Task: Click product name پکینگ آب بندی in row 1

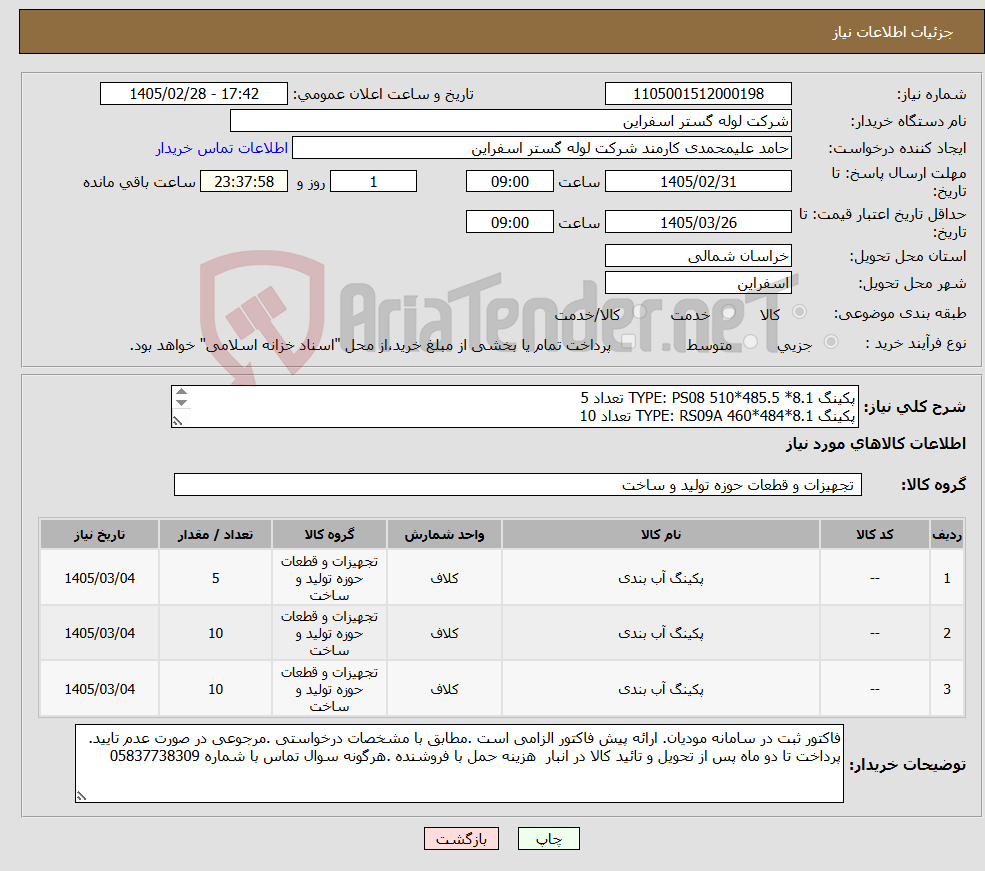Action: click(661, 578)
